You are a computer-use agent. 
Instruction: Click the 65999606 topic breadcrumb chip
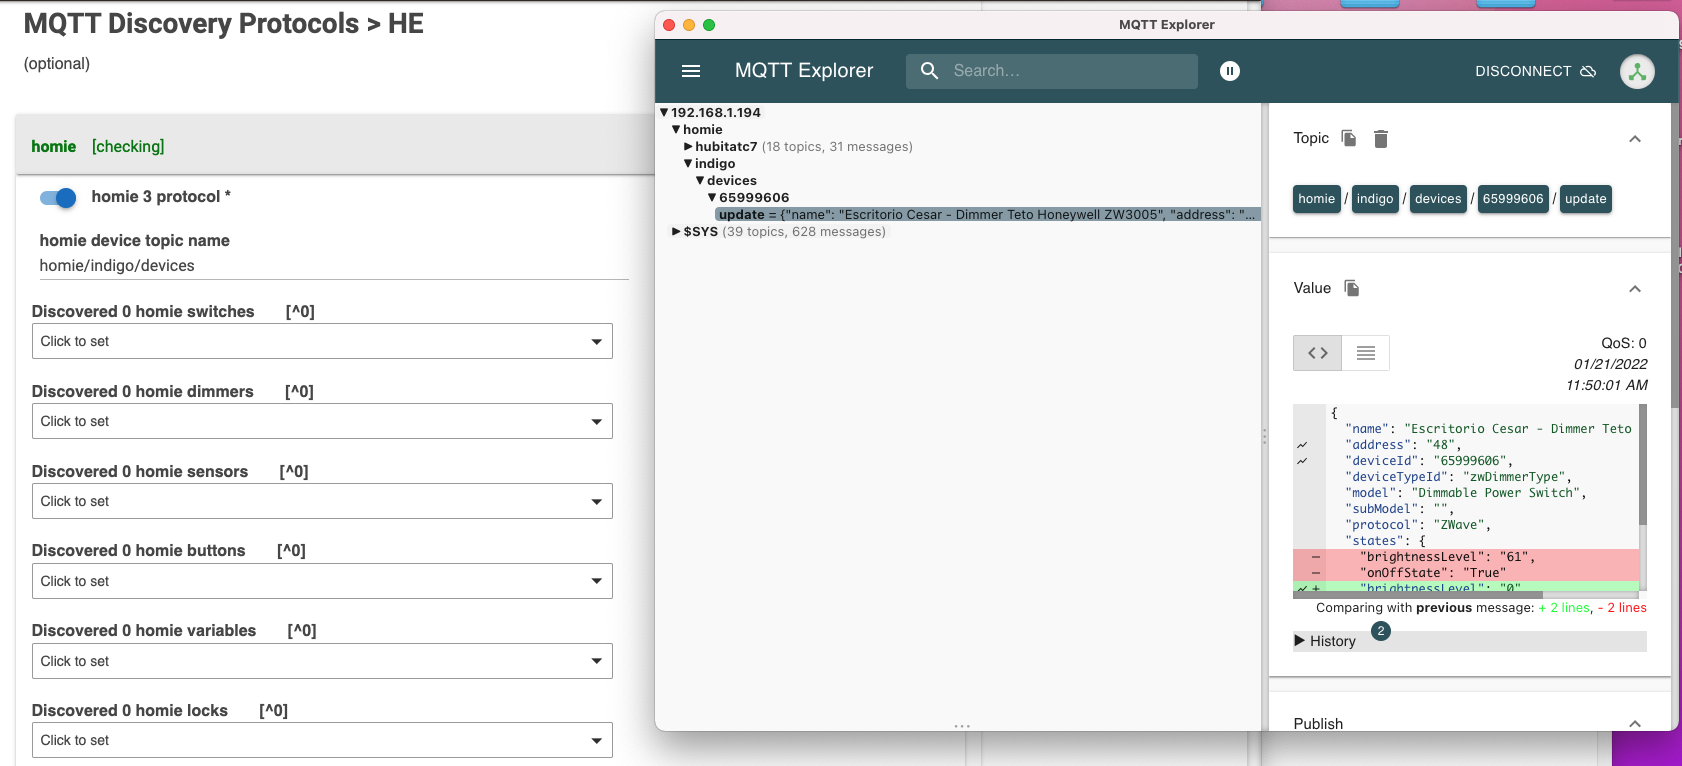click(x=1513, y=199)
